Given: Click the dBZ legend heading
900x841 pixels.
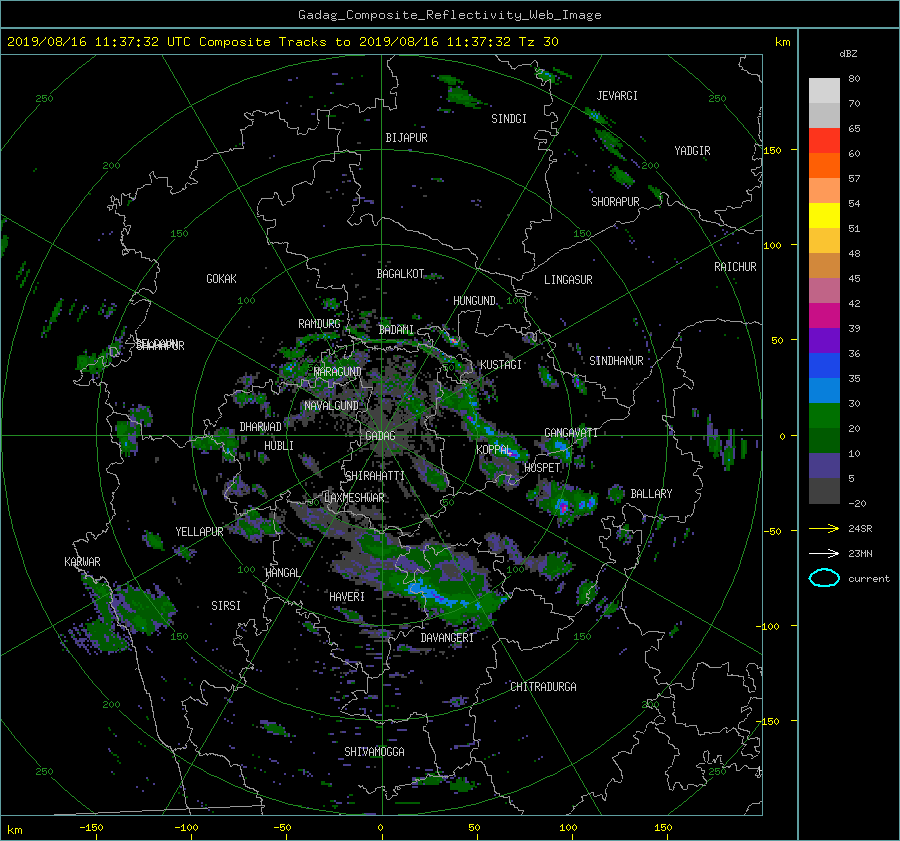Looking at the screenshot, I should point(848,54).
